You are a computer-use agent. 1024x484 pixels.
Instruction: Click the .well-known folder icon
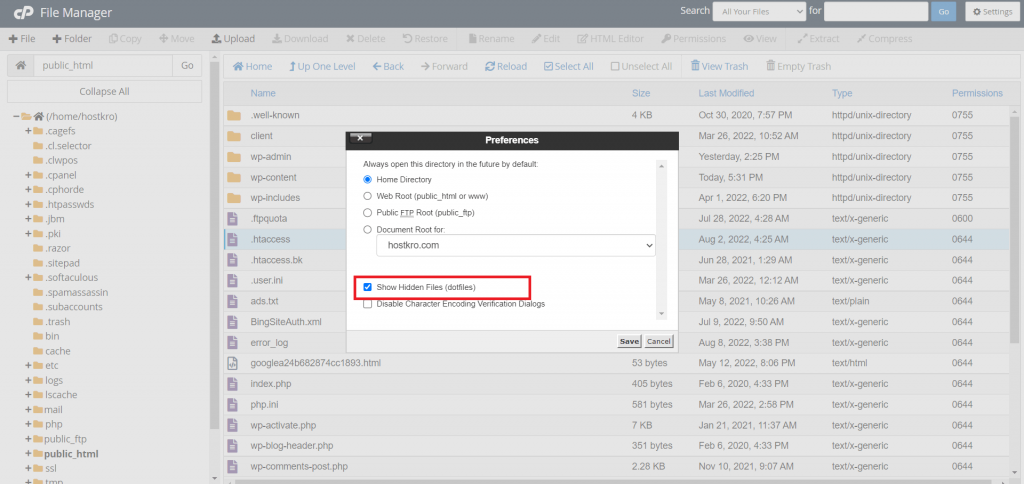pyautogui.click(x=234, y=116)
